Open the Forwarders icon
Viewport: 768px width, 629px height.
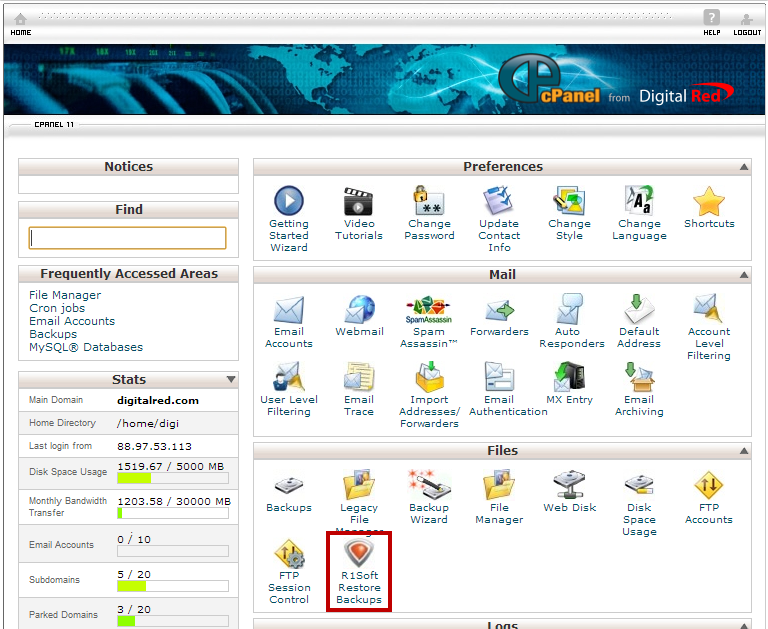[499, 310]
